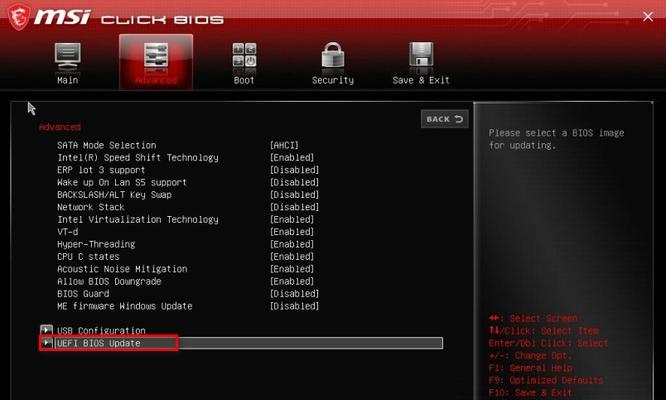Image resolution: width=666 pixels, height=400 pixels.
Task: Open USB Configuration submenu
Action: (x=101, y=330)
